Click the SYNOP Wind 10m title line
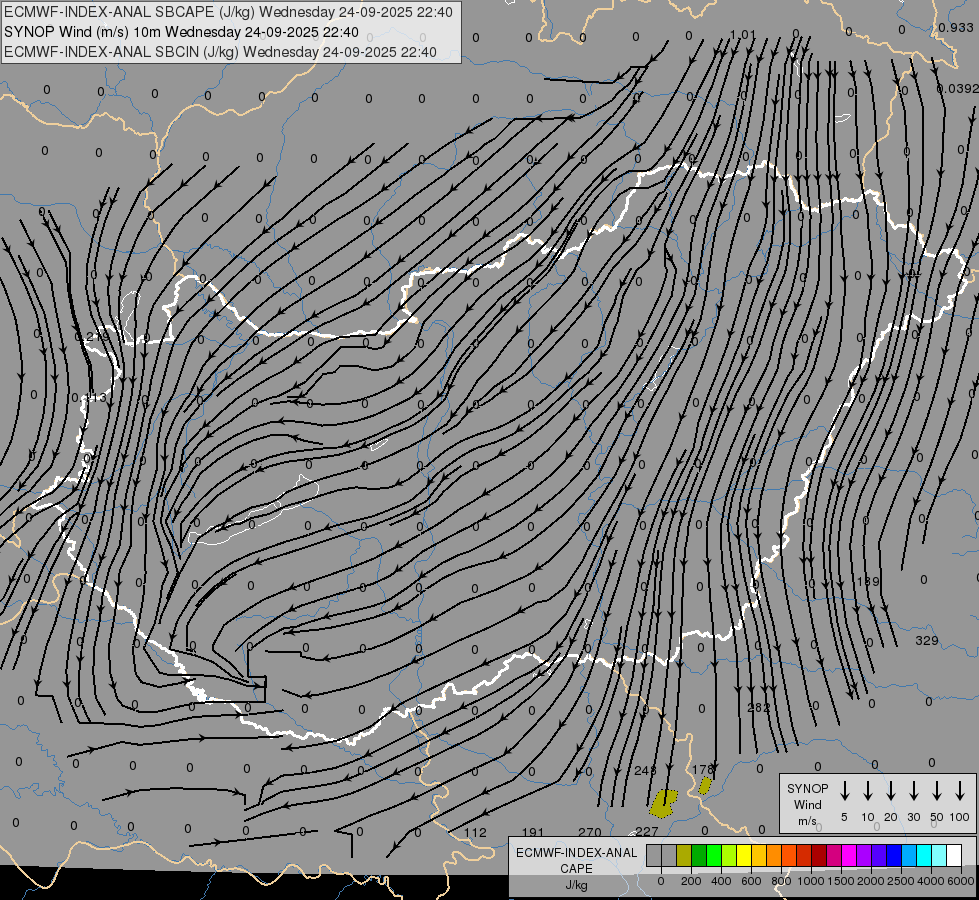 click(x=181, y=32)
